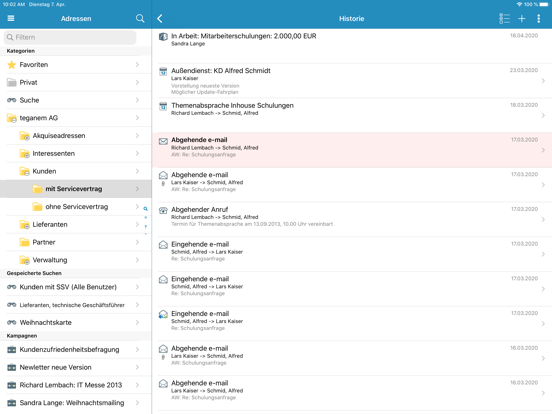Expand teganem AG chevron
Image resolution: width=552 pixels, height=414 pixels.
[x=137, y=118]
